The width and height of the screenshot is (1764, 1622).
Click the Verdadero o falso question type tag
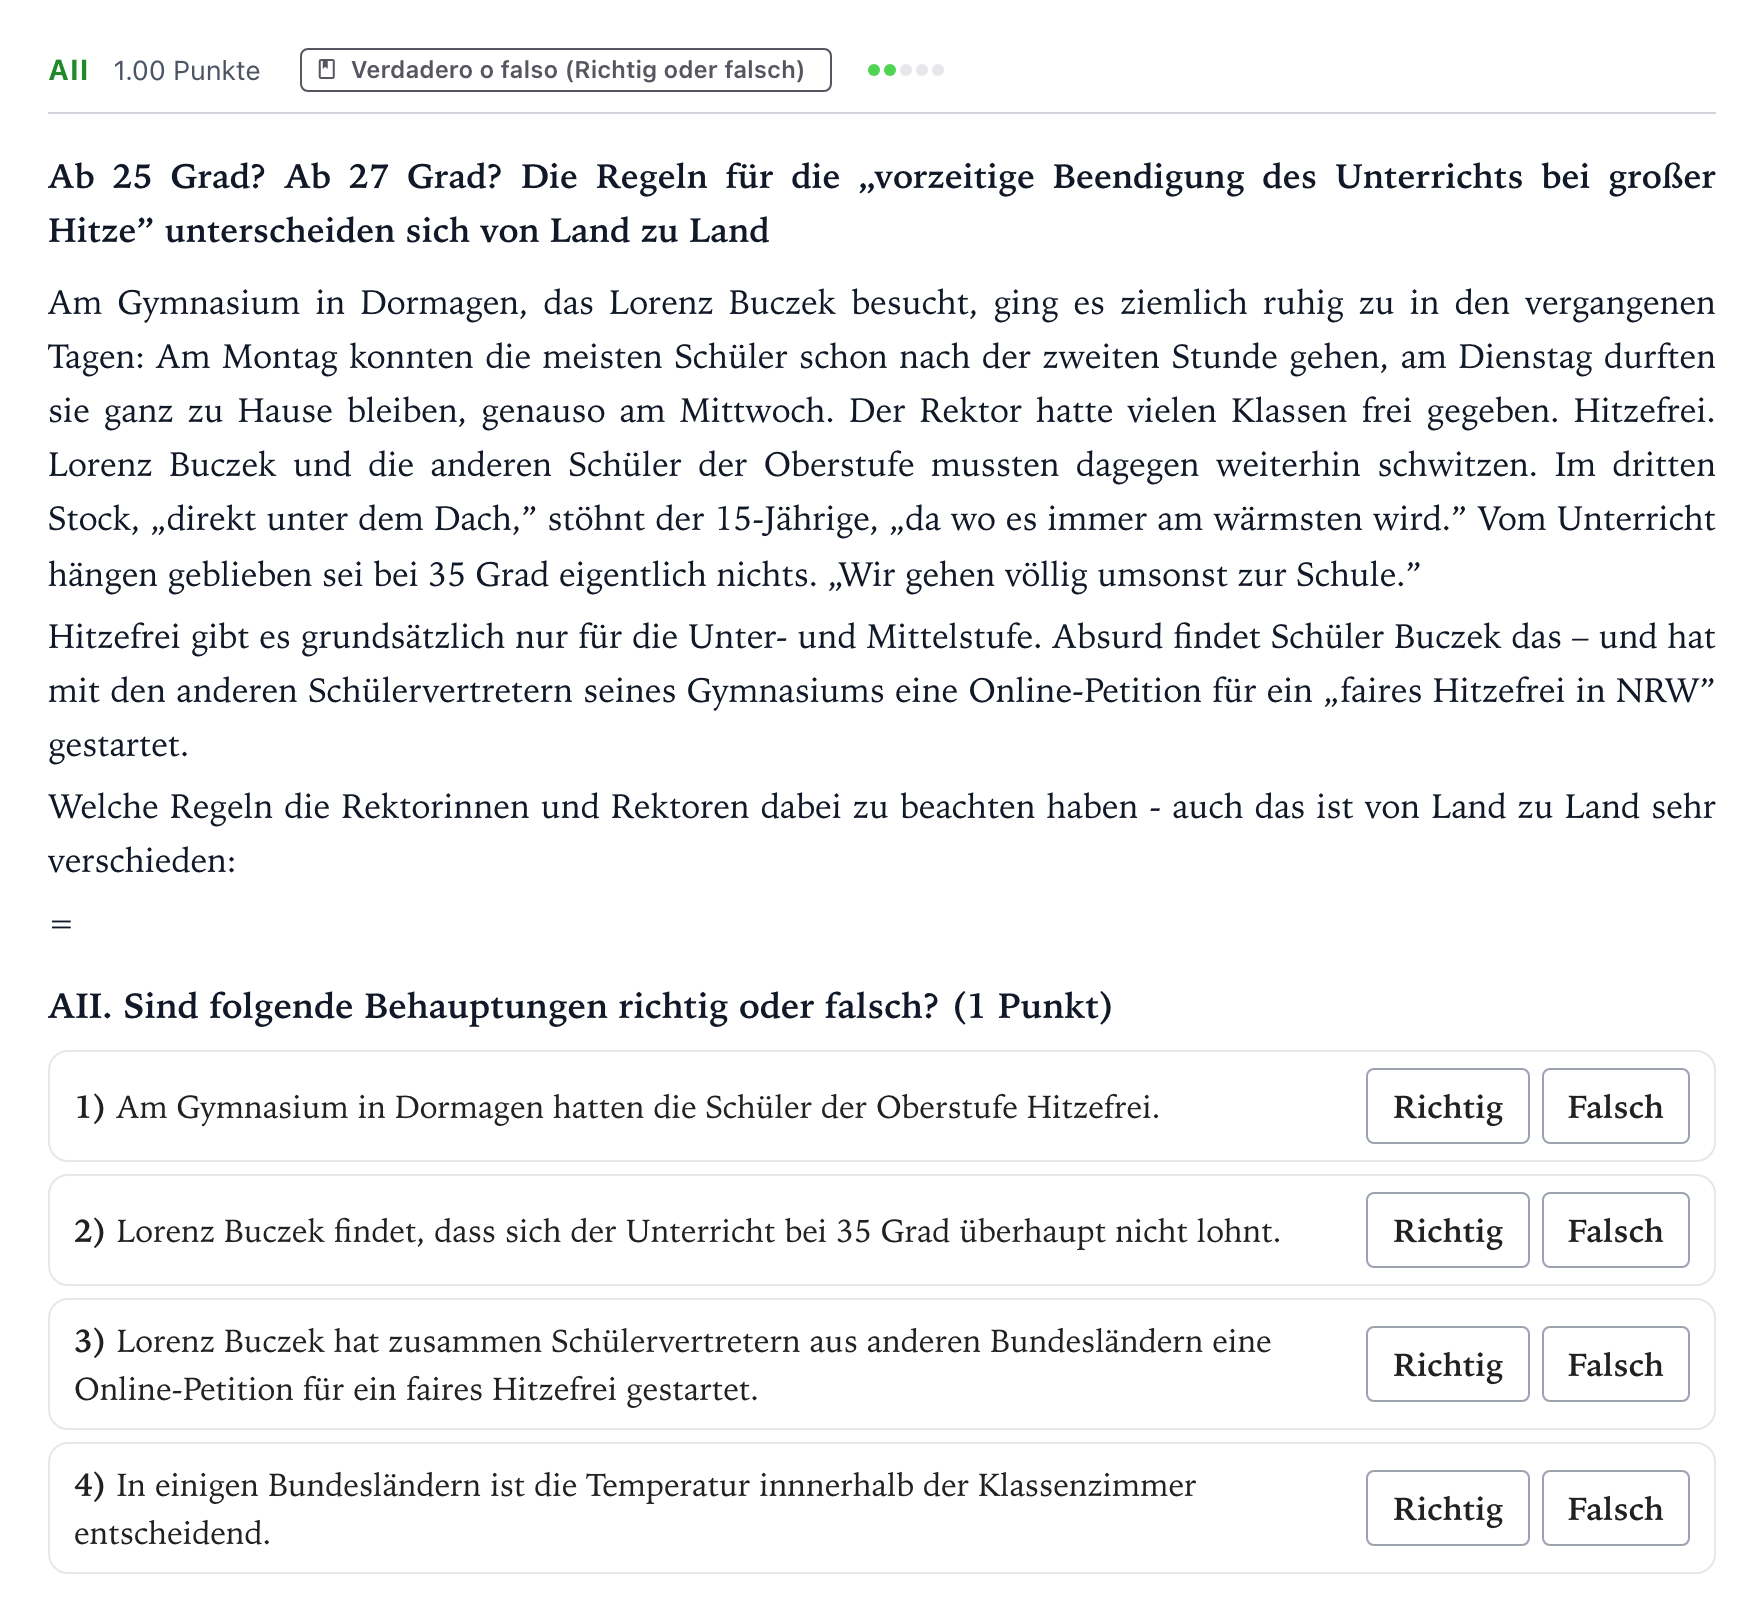click(x=566, y=70)
